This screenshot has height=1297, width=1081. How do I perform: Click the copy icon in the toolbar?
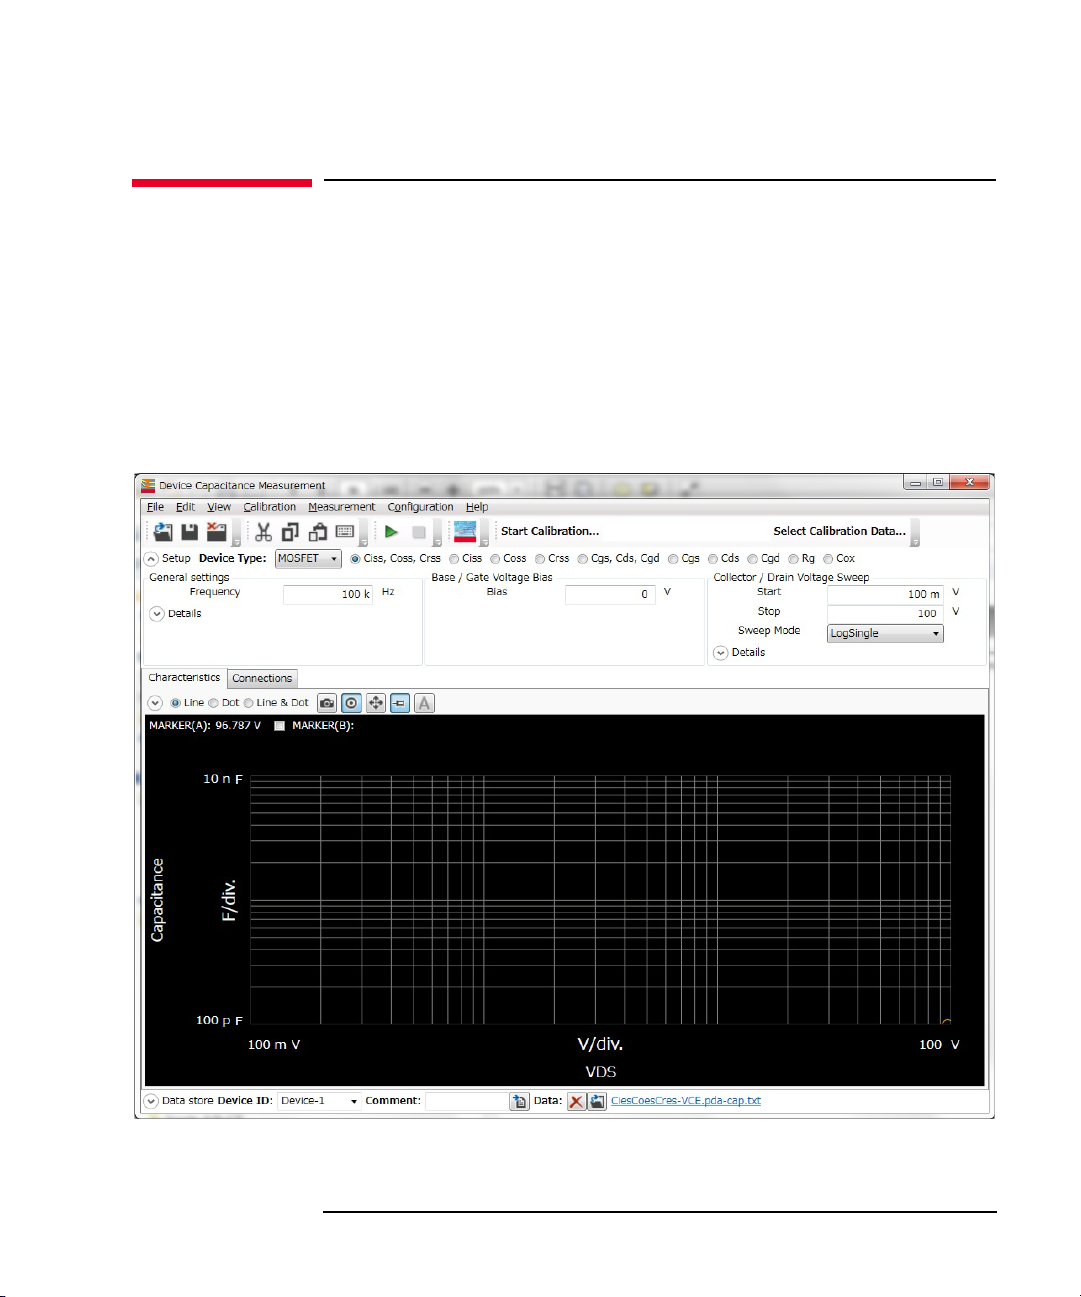[290, 532]
